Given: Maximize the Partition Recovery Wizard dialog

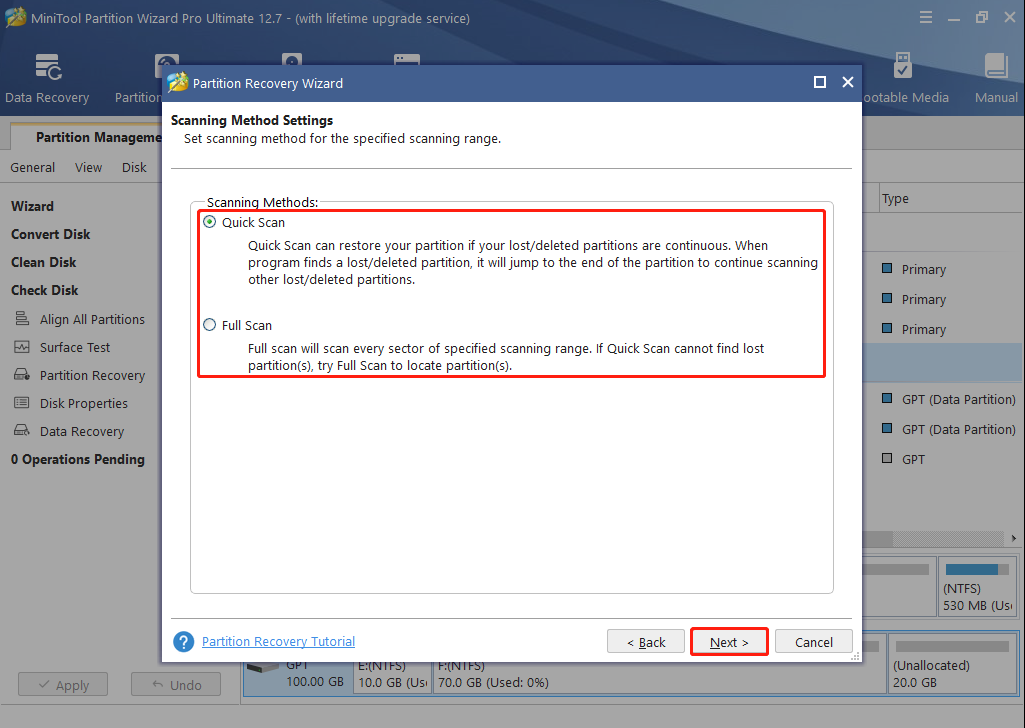Looking at the screenshot, I should point(820,82).
